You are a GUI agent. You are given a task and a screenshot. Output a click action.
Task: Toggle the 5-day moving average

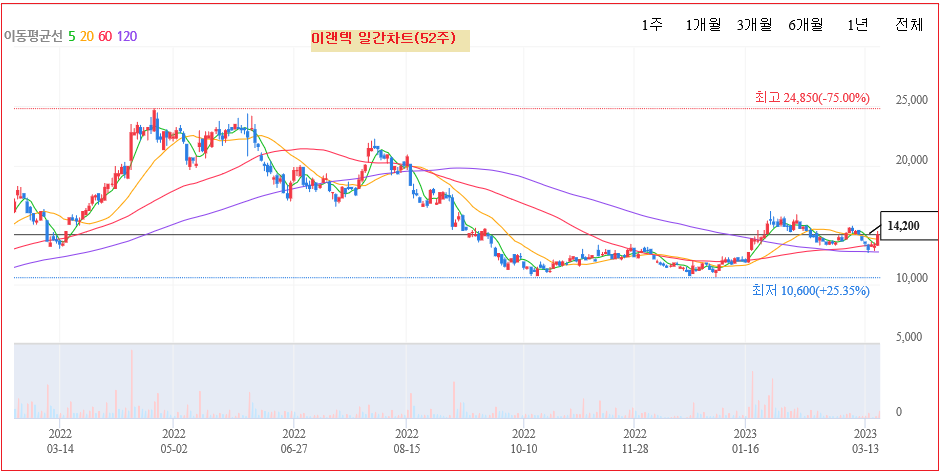pos(72,36)
